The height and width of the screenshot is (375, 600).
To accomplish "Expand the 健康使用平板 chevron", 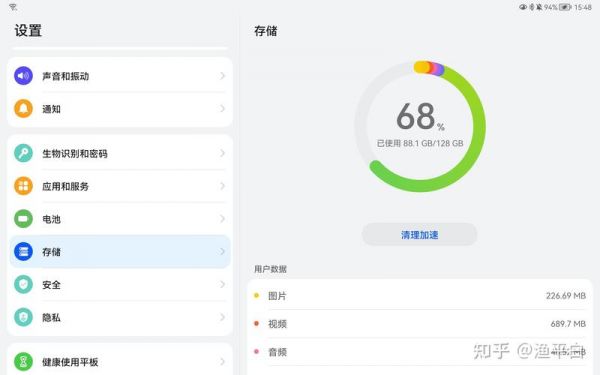I will point(222,361).
